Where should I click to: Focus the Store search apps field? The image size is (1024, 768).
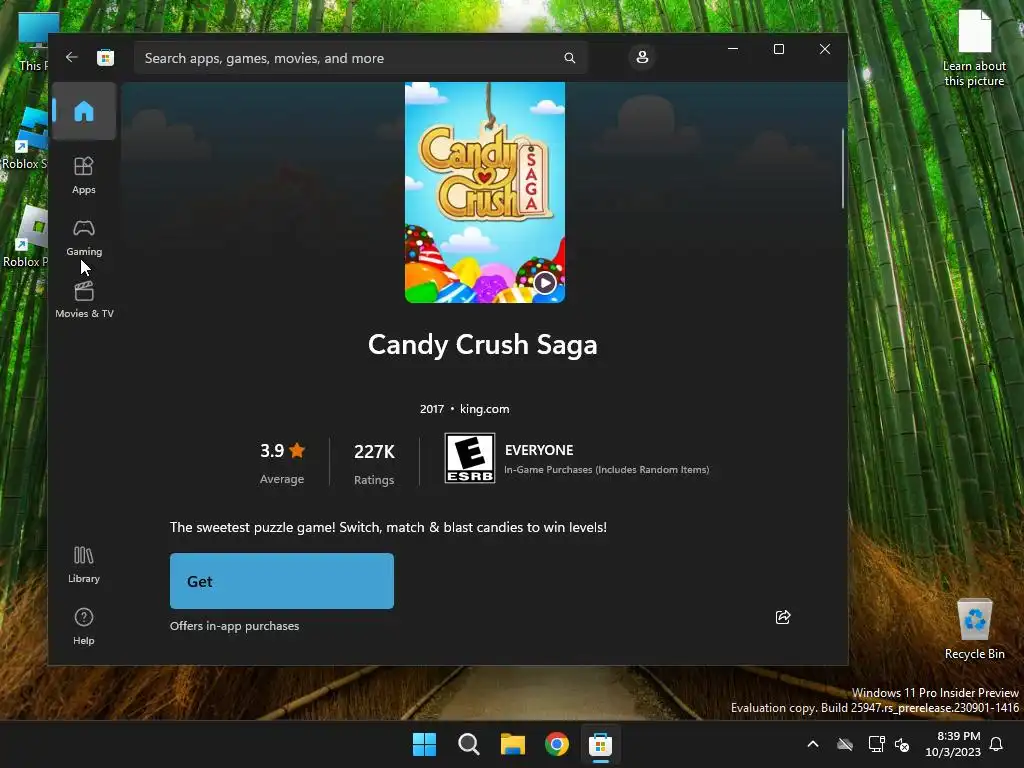point(360,58)
